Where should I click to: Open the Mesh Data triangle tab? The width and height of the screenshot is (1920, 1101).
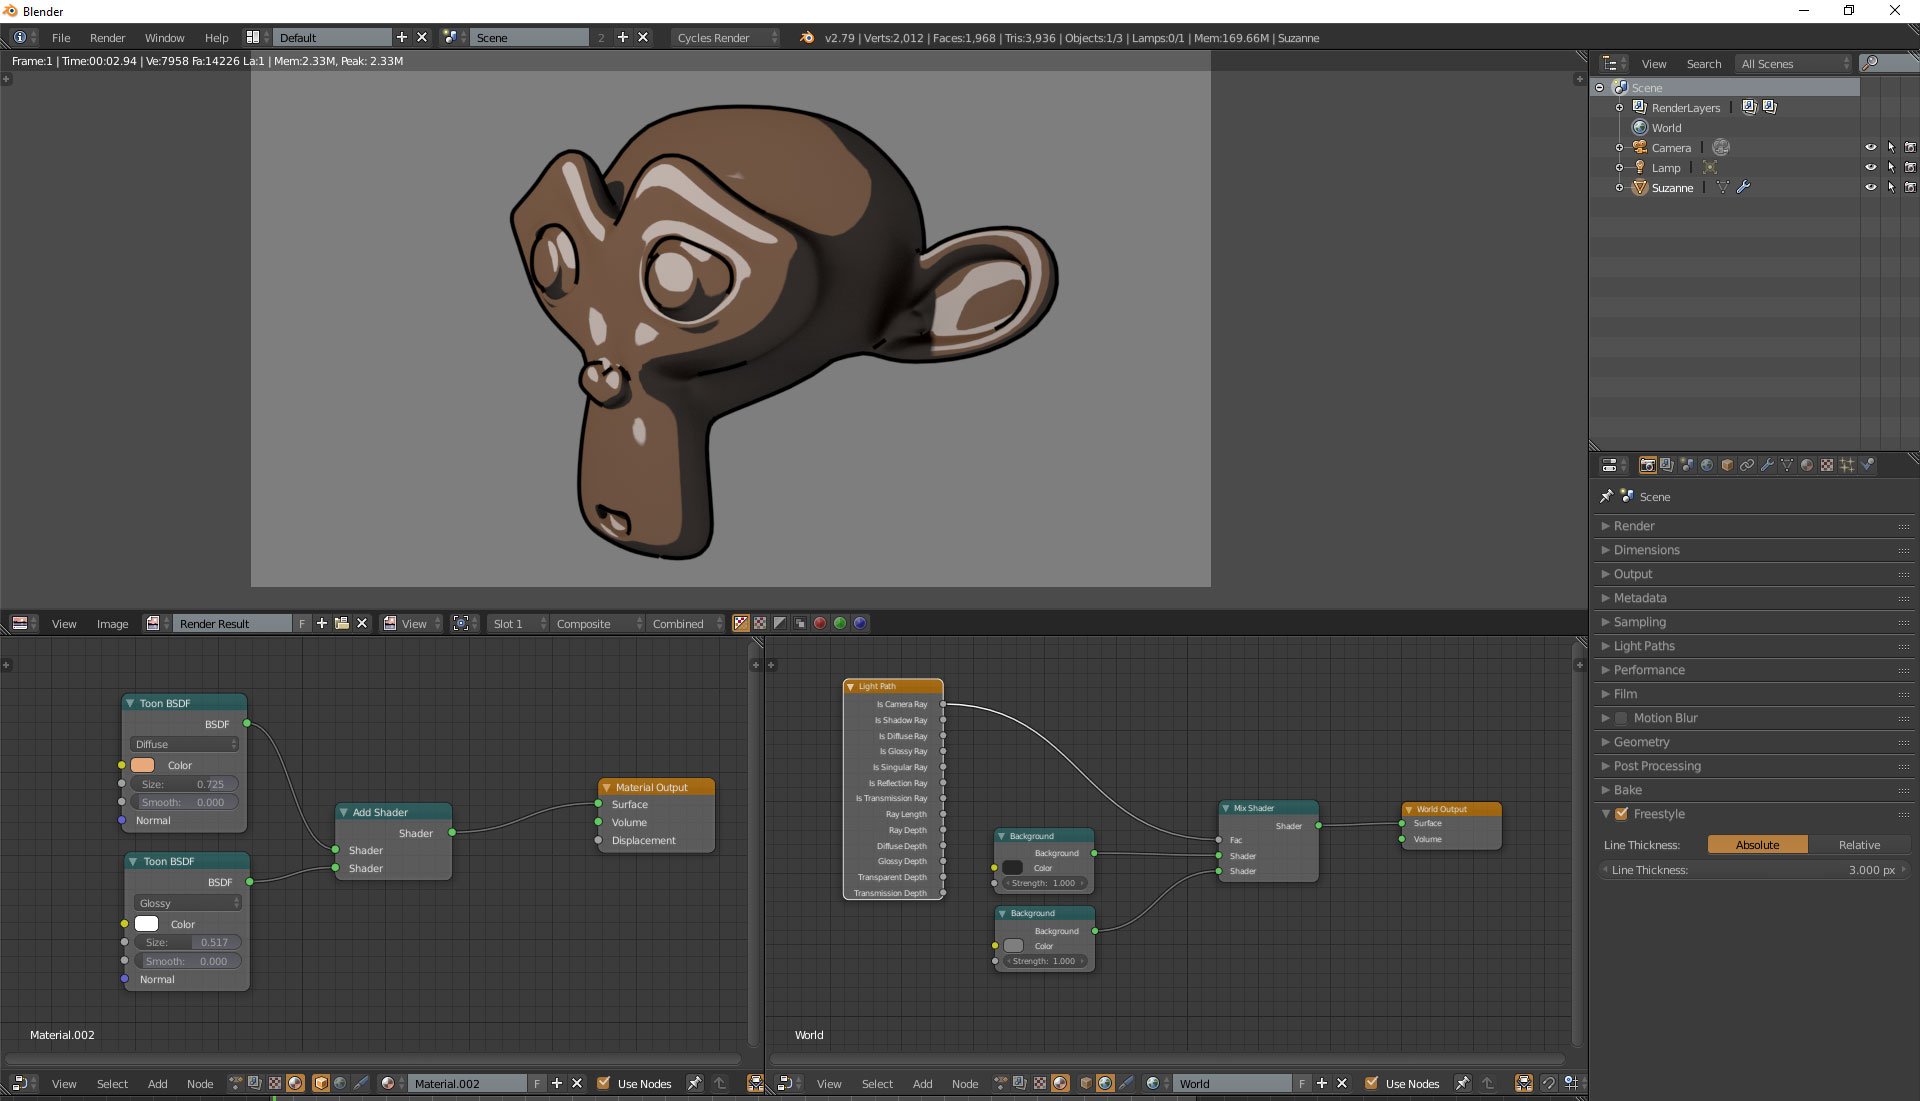[x=1787, y=465]
